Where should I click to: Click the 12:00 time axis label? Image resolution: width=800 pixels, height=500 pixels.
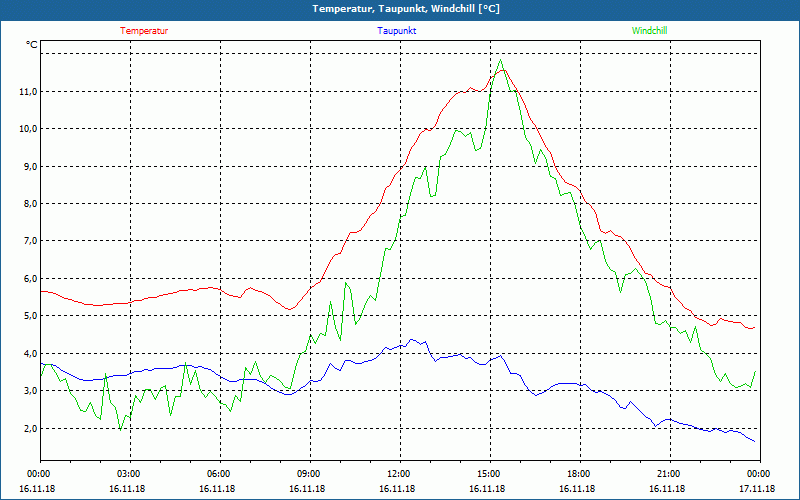click(399, 474)
